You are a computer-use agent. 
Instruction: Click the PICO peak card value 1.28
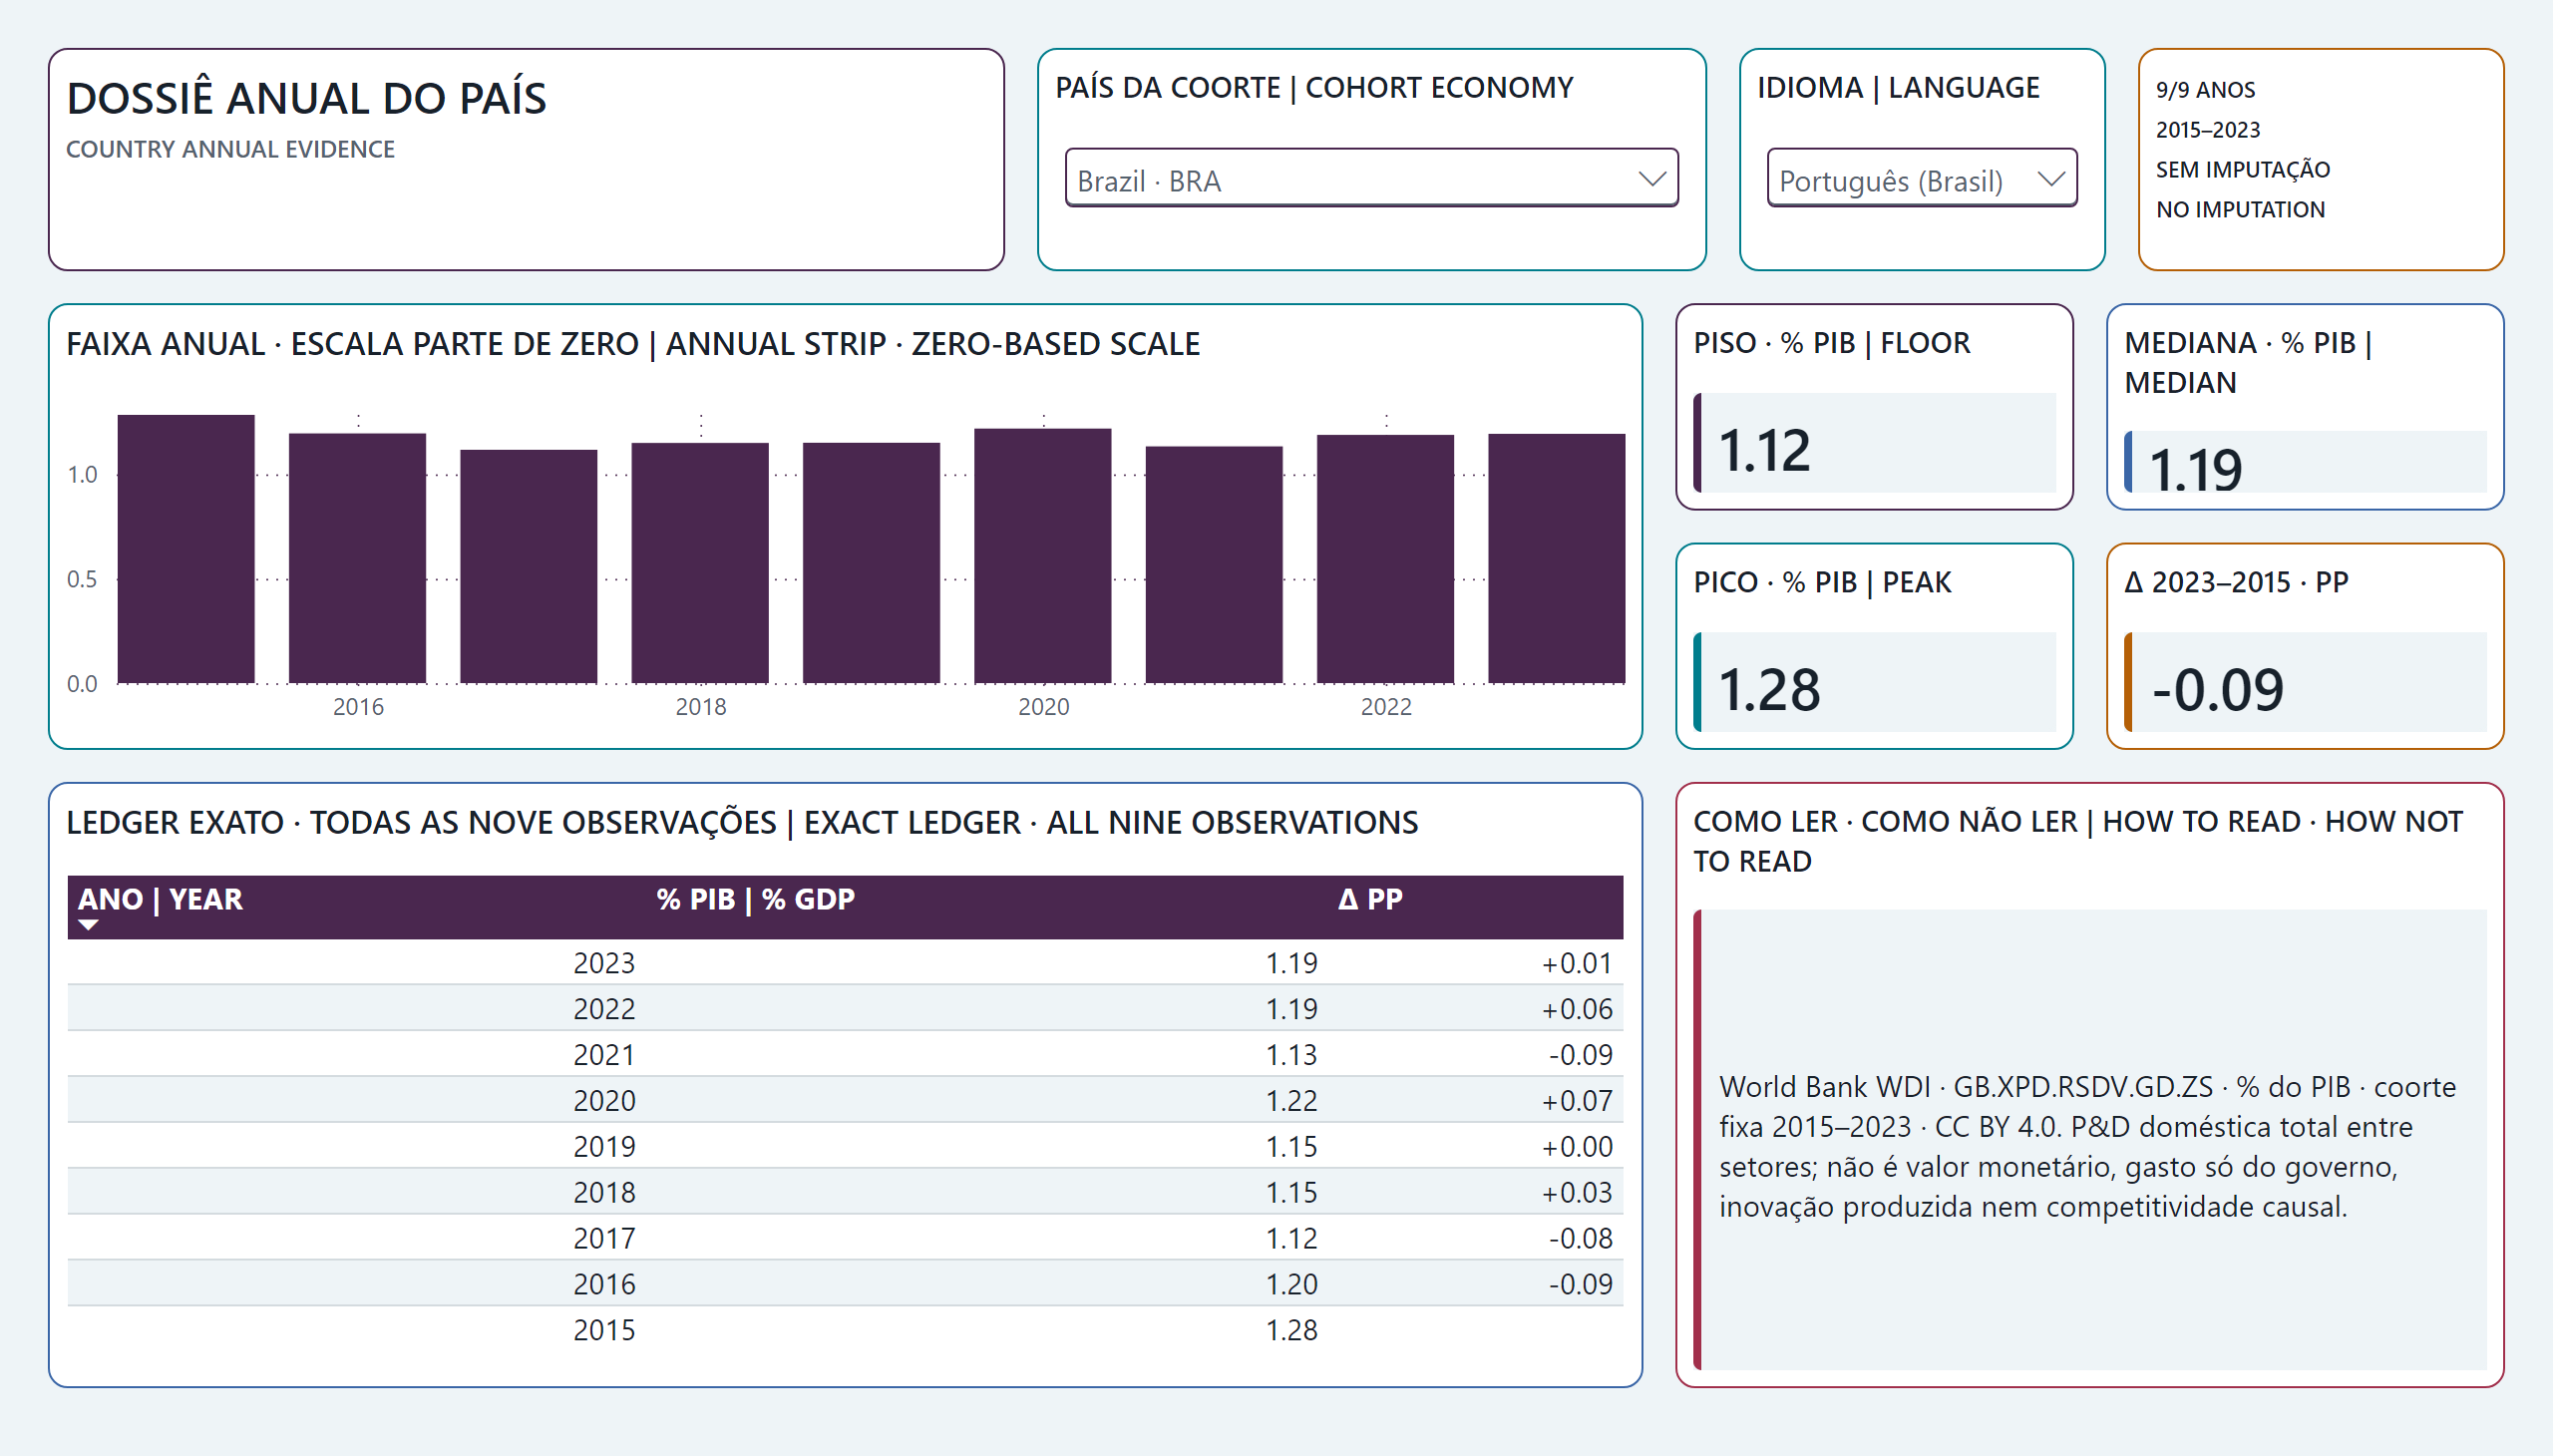pyautogui.click(x=1769, y=689)
